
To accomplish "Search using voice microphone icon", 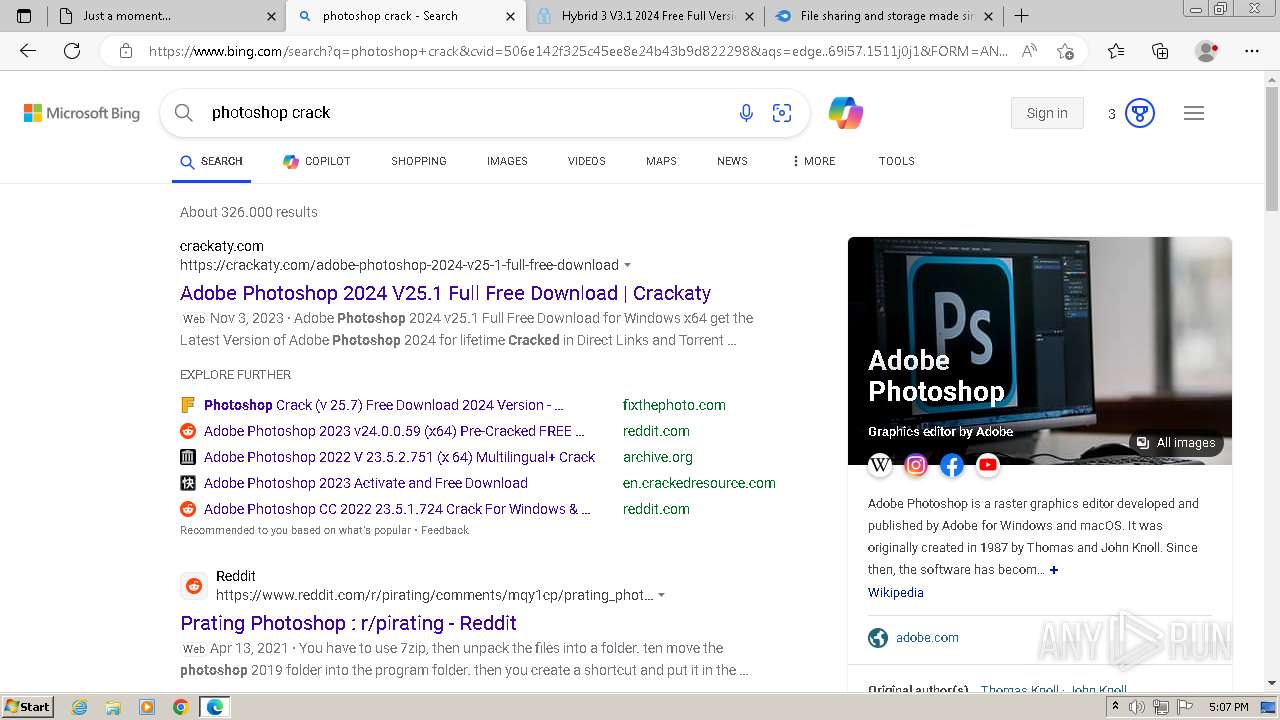I will tap(746, 113).
